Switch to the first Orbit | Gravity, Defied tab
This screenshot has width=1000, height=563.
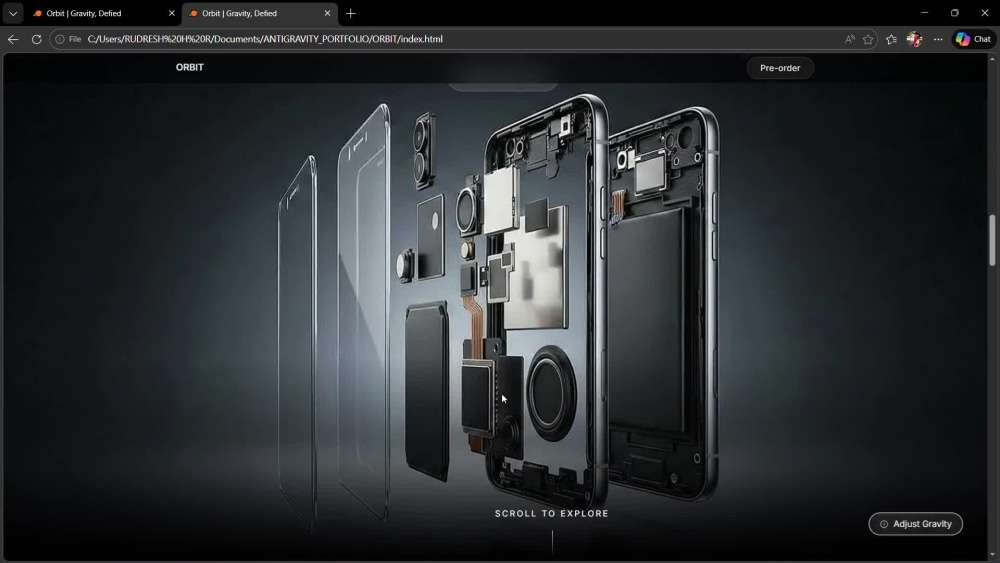point(103,13)
